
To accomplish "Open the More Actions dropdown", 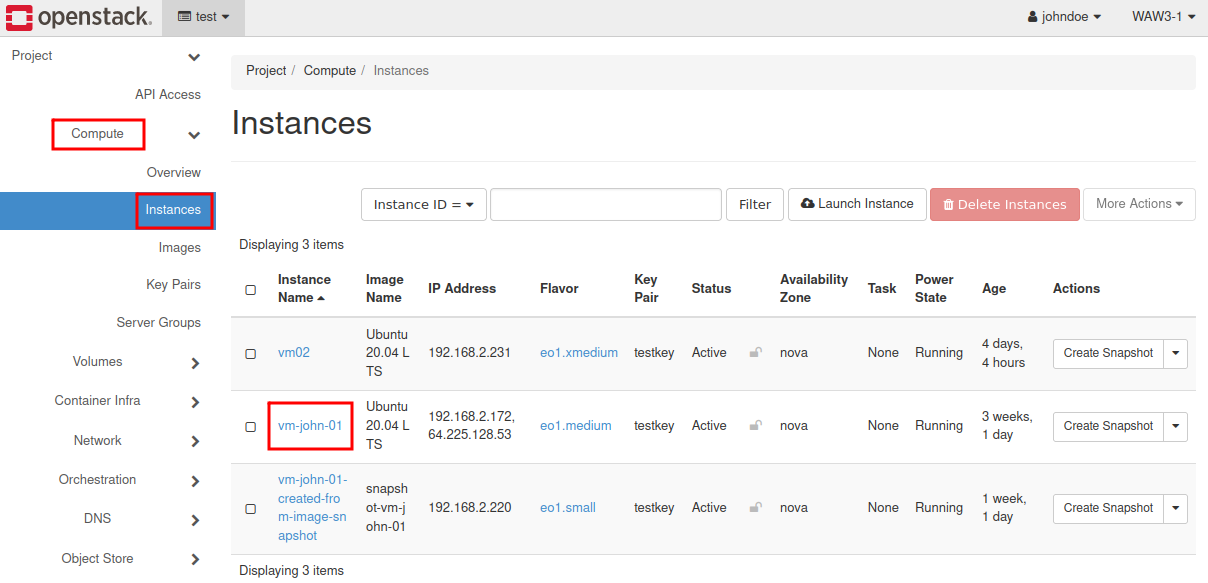I will 1138,204.
